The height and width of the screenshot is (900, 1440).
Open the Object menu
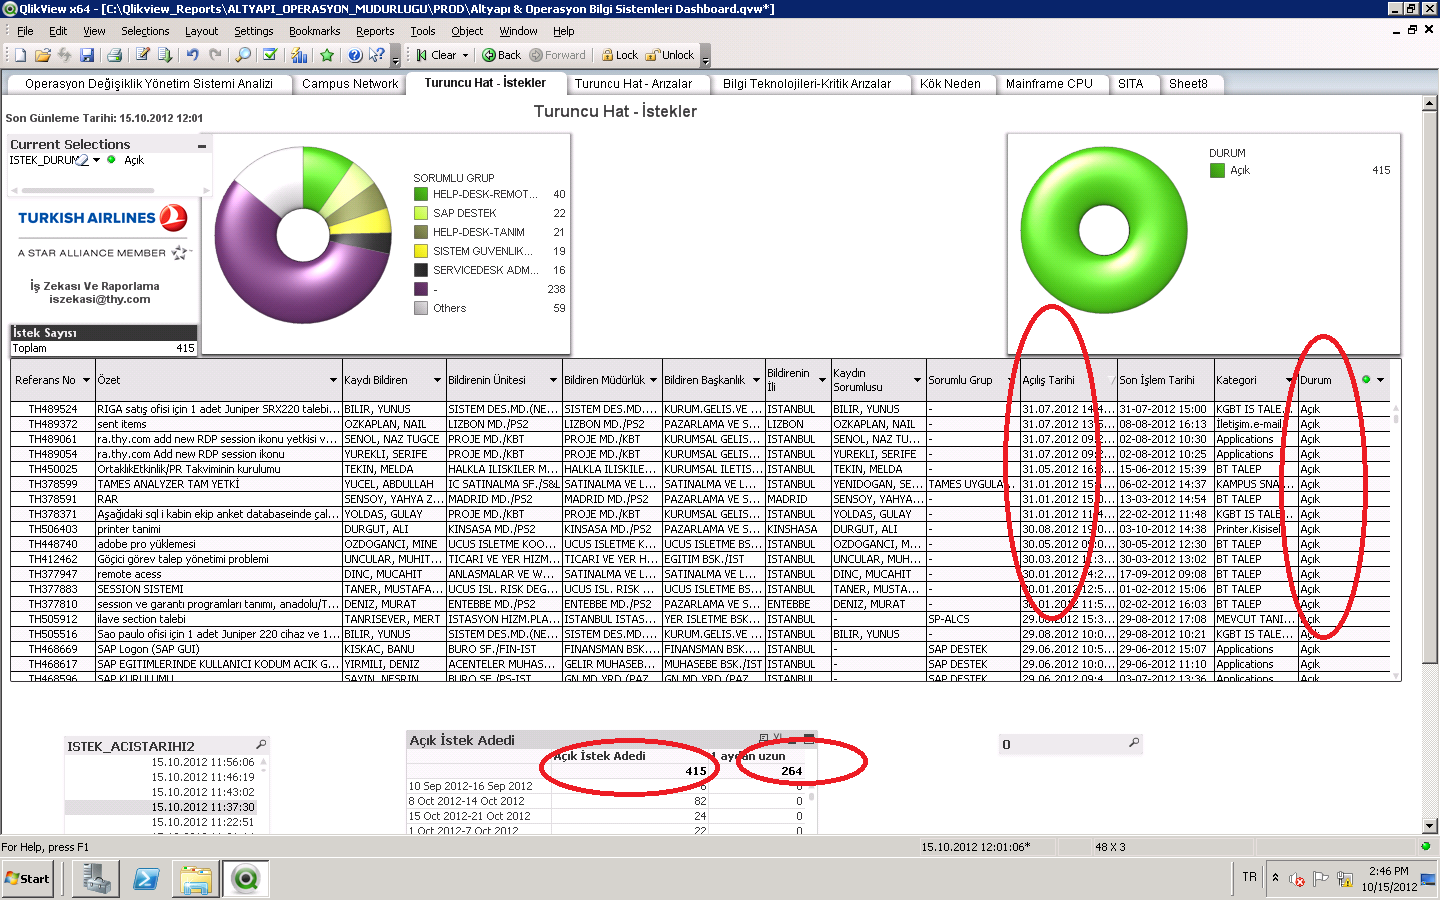tap(467, 31)
